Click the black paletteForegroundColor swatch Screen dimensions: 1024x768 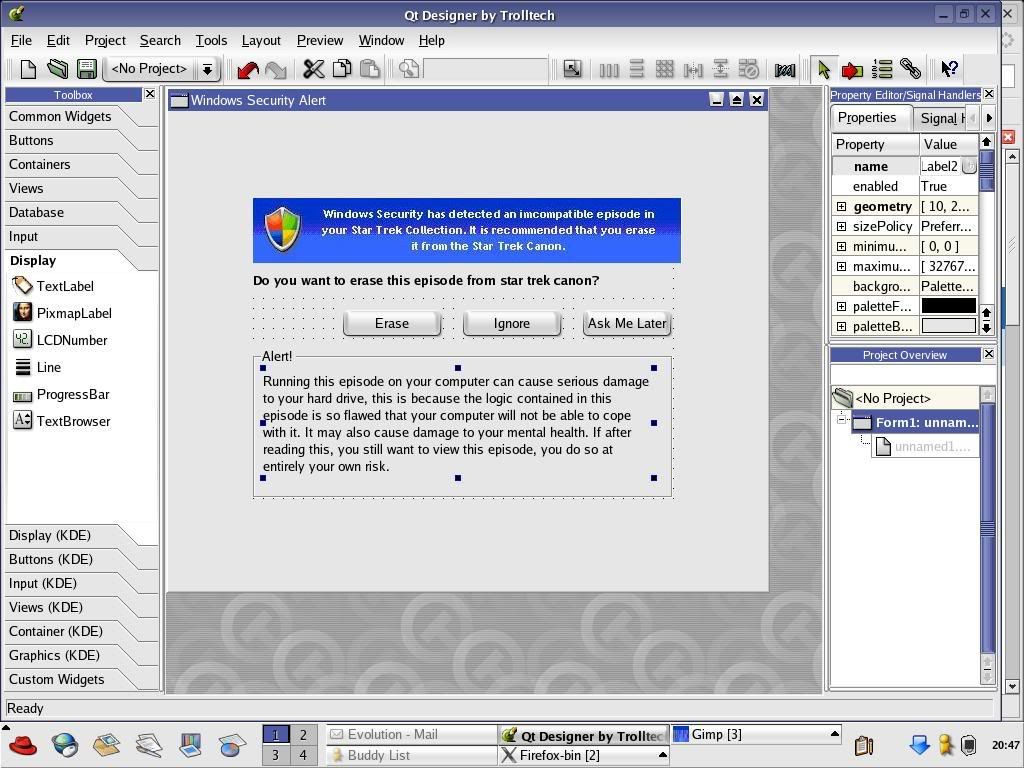tap(948, 306)
